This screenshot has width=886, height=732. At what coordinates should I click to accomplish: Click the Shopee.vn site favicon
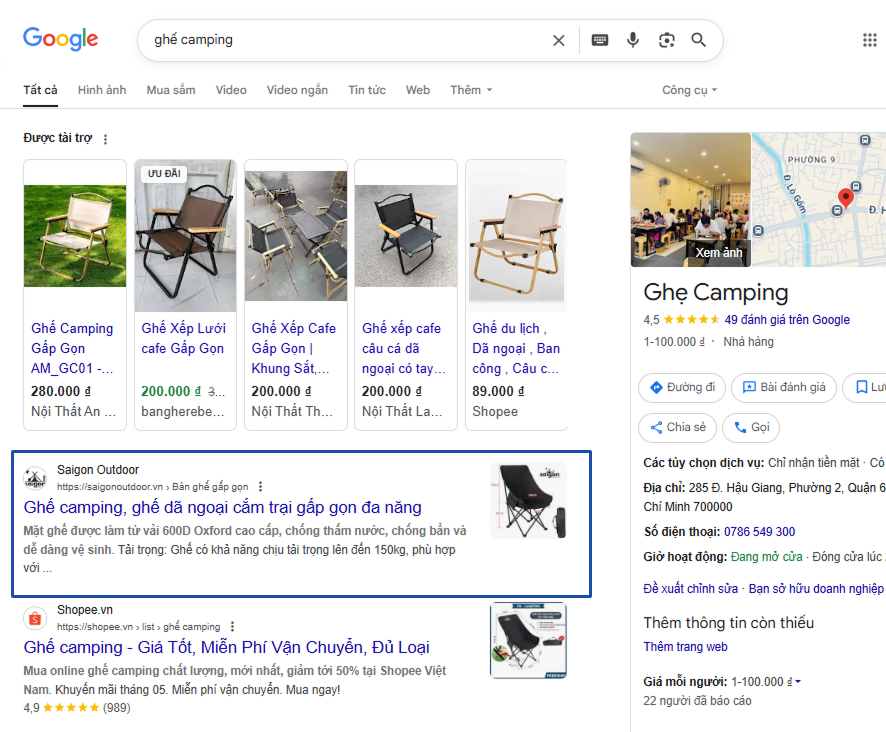[35, 618]
